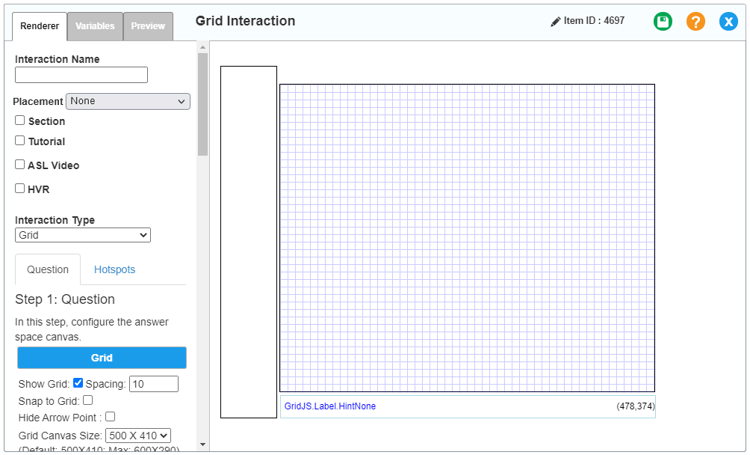
Task: Click the Step 1: Question heading
Action: click(65, 300)
